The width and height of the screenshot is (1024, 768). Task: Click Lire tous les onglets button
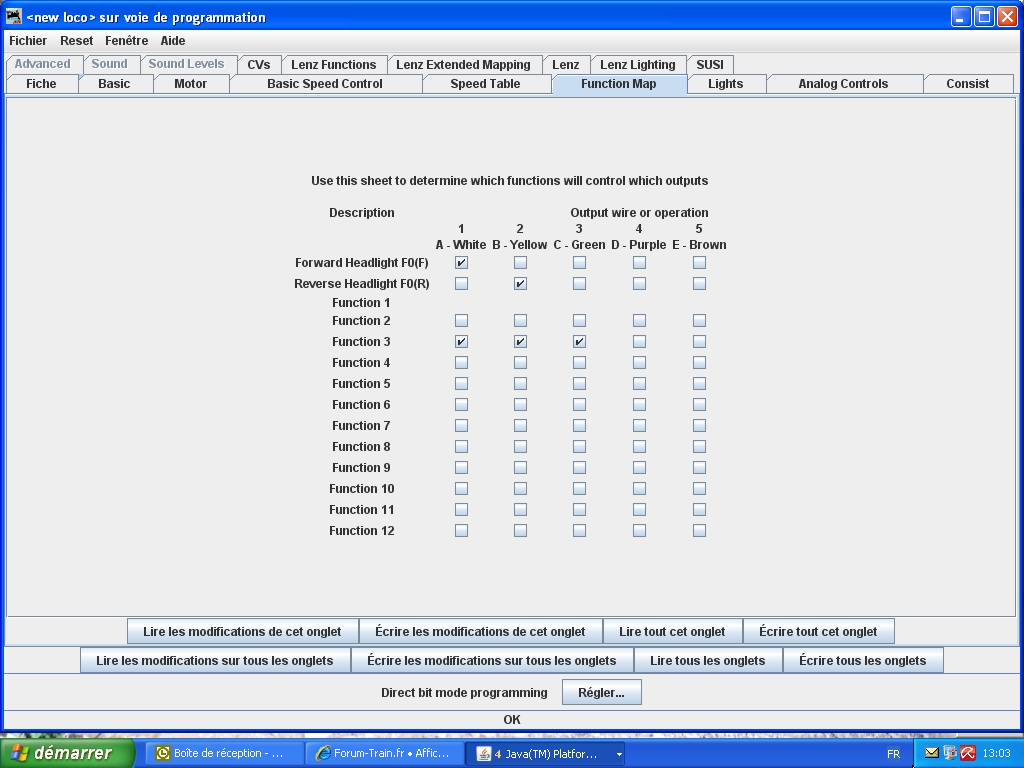[x=708, y=660]
